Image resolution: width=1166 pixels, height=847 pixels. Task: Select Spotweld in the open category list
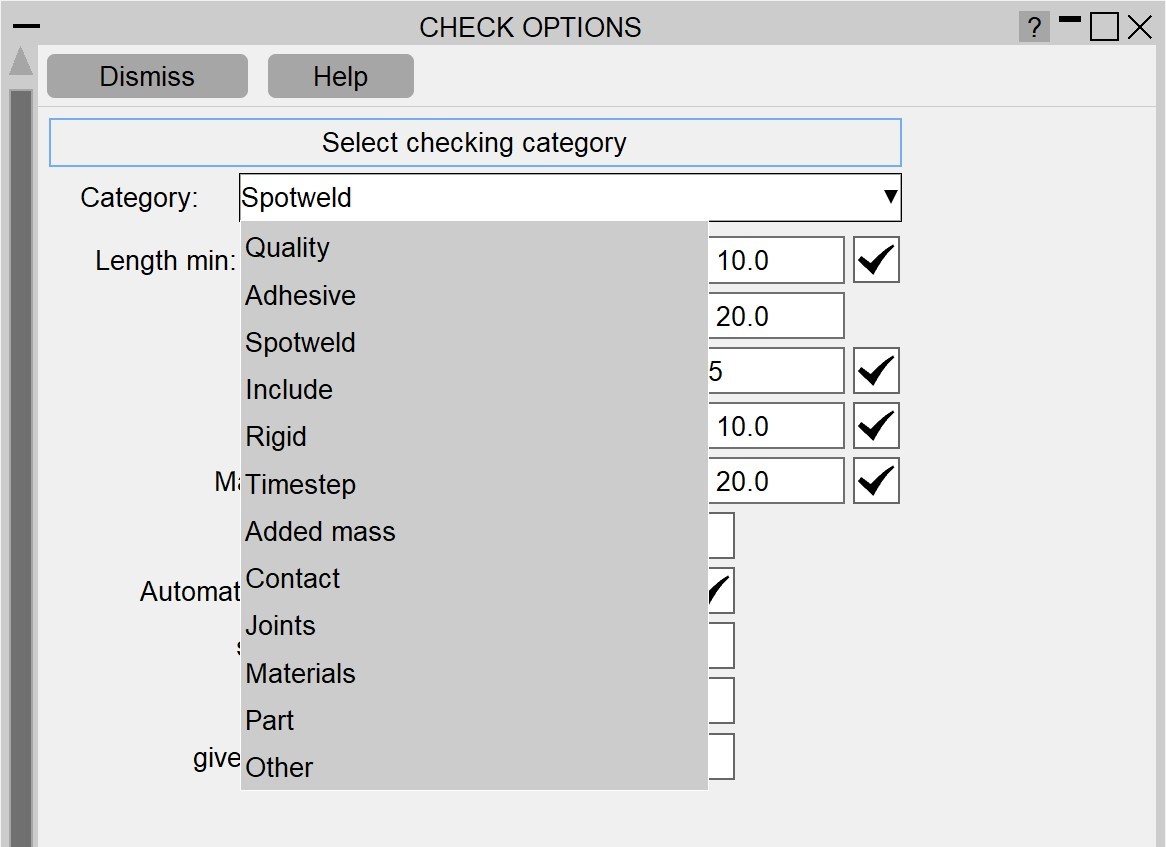tap(474, 343)
